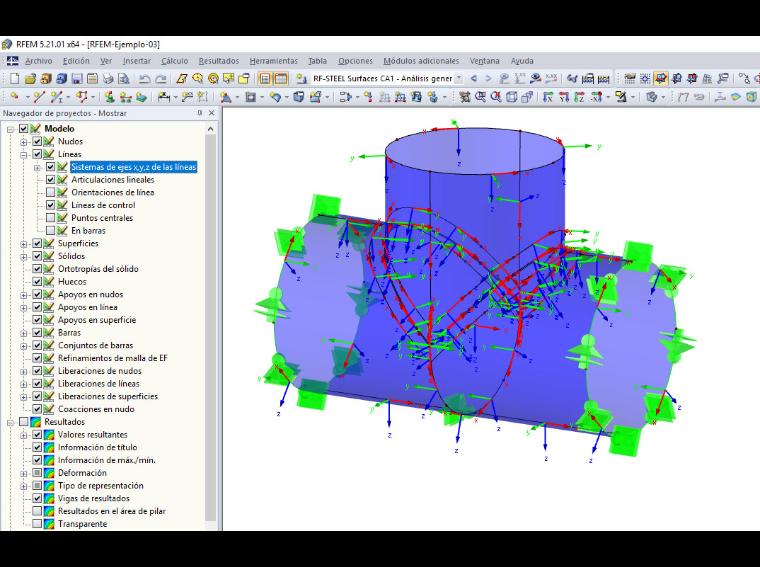Open the load case dropdown arrow

tap(459, 79)
